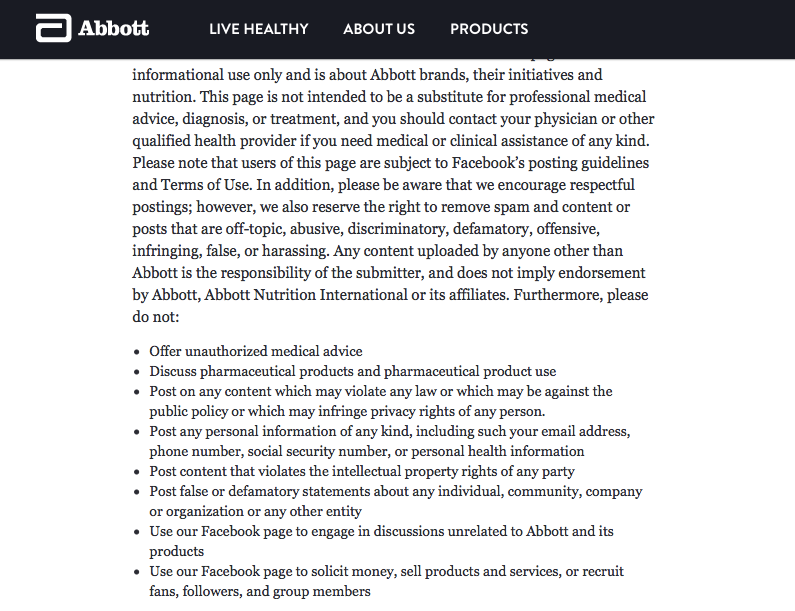Click the 'Post false or defamatory statements' bullet

[x=395, y=501]
